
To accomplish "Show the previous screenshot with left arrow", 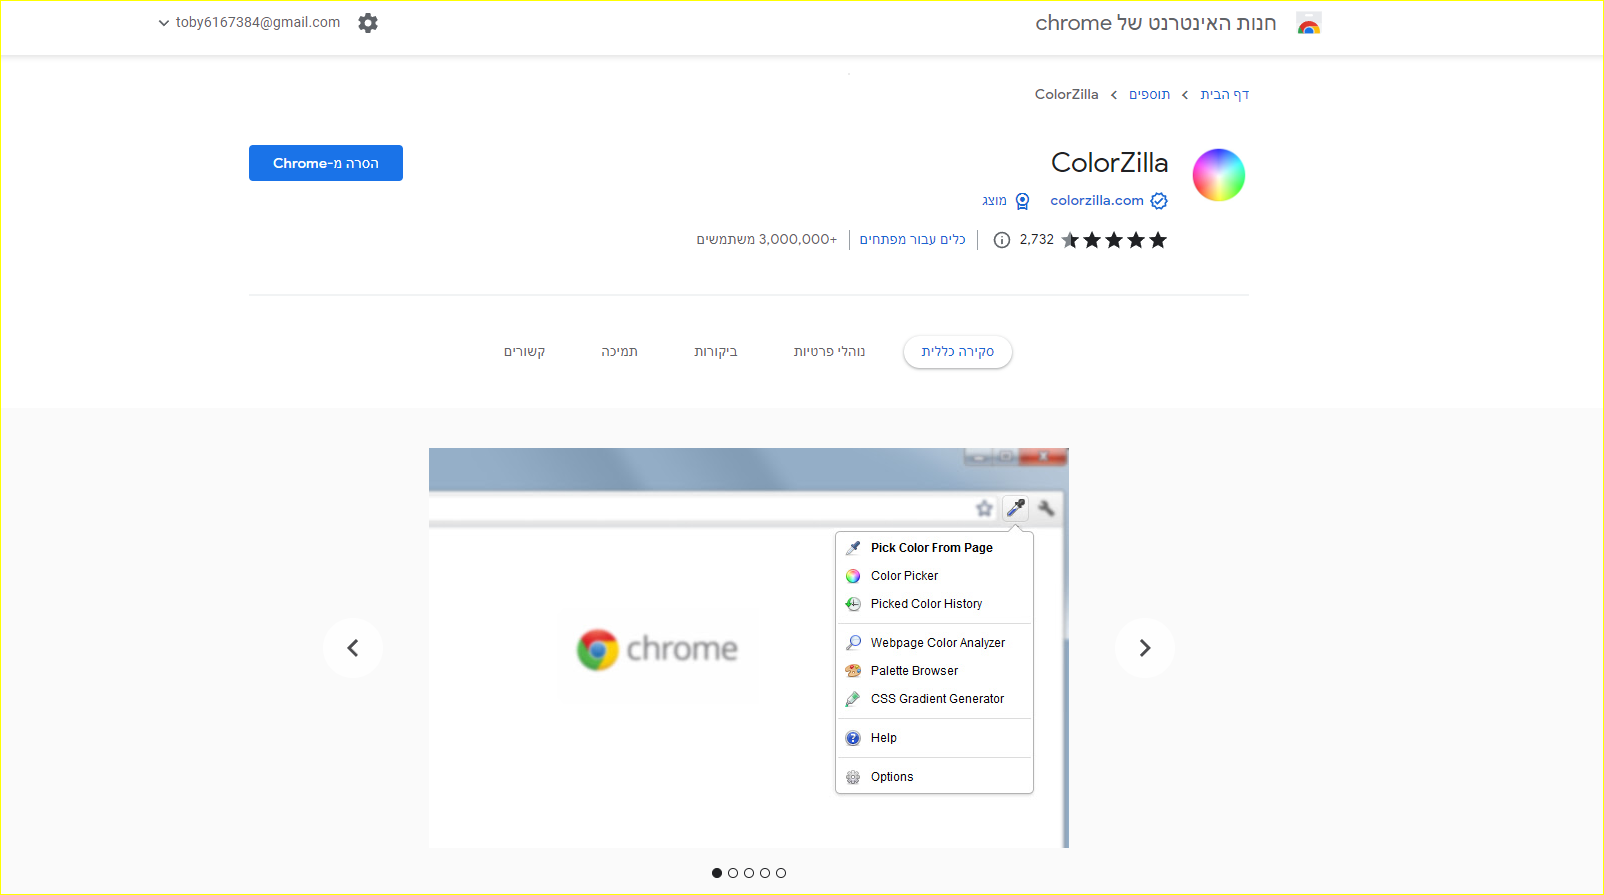I will pyautogui.click(x=353, y=648).
